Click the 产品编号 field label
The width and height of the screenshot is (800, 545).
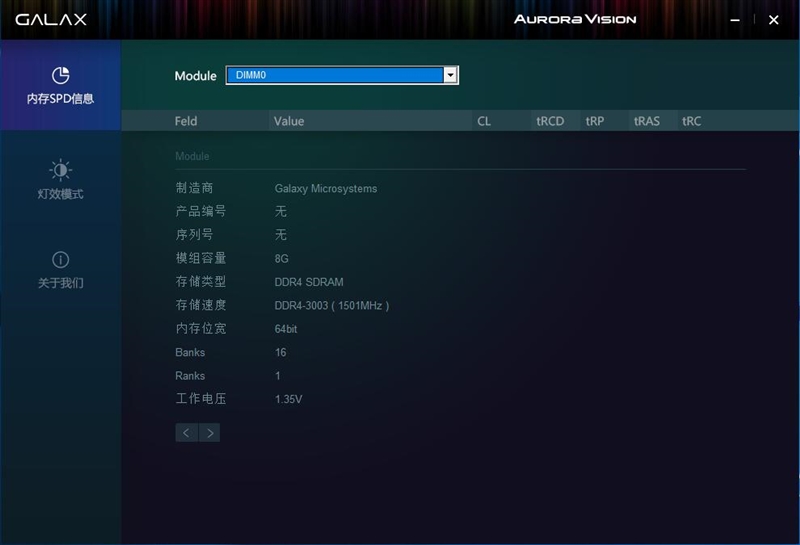tap(201, 211)
